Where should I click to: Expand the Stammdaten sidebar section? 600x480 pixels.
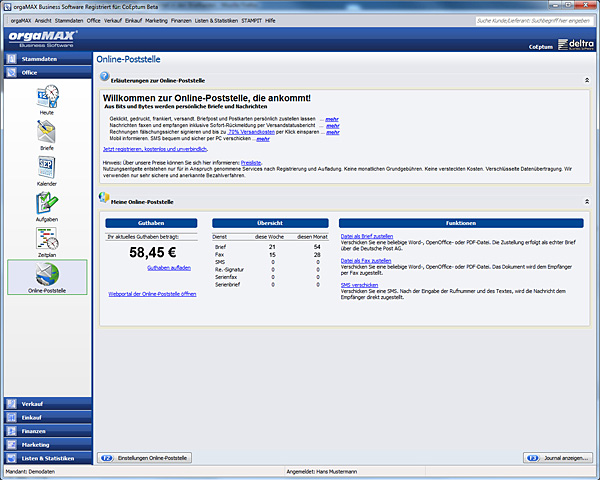pyautogui.click(x=48, y=59)
